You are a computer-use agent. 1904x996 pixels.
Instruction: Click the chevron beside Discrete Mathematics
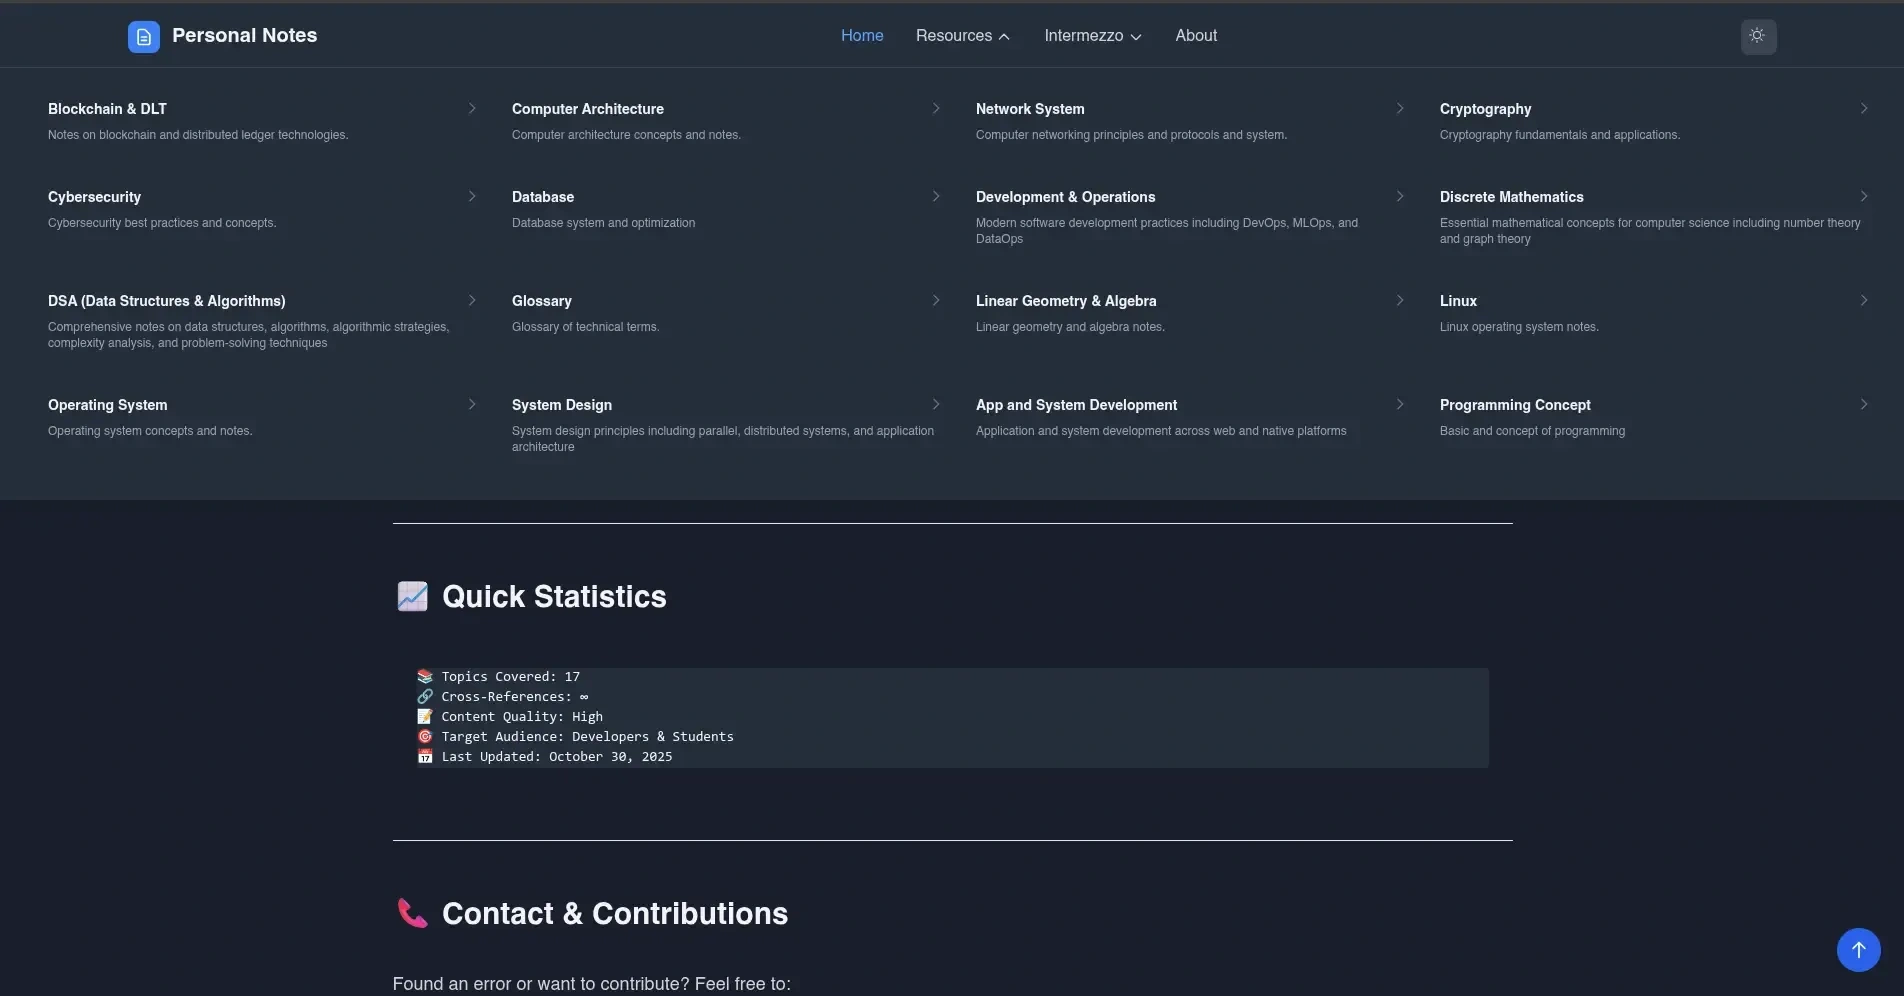(1864, 196)
